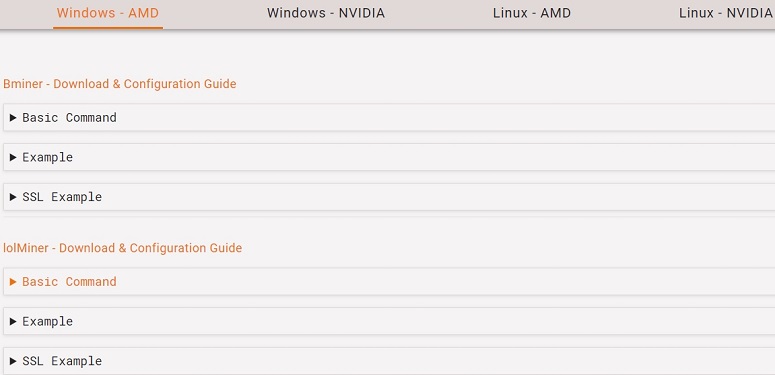Click the triangle arrow beside lolMiner Example
Screen dimensions: 775x375
(x=13, y=321)
